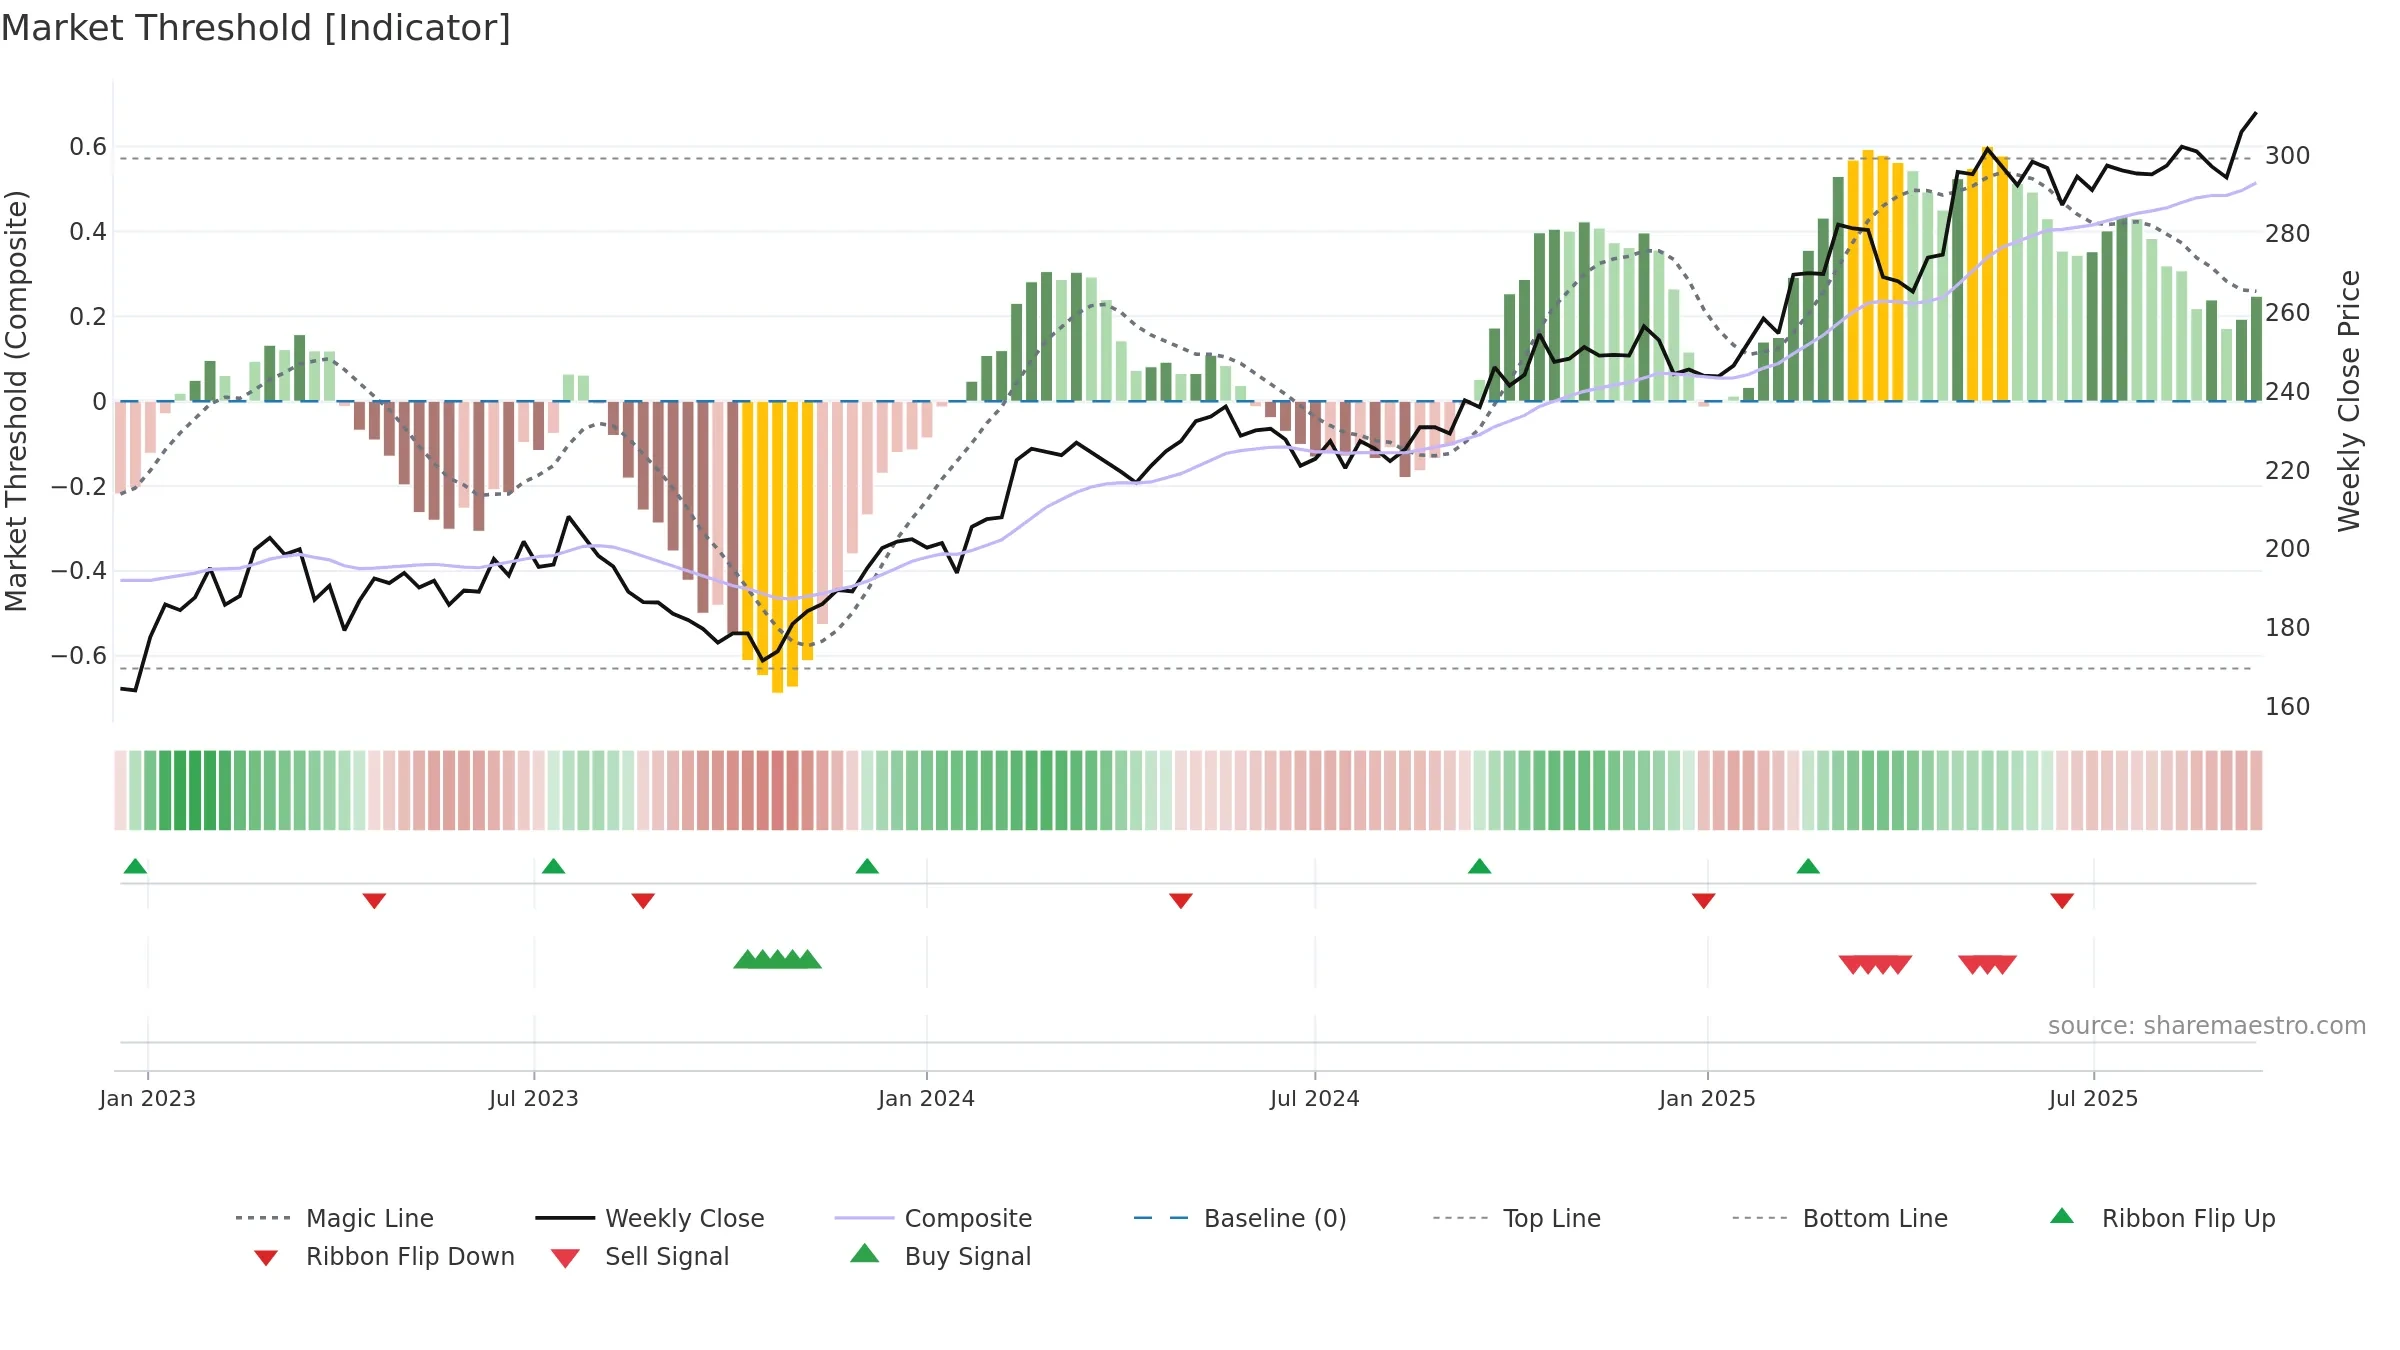Click the Ribbon Flip Up marker near Dec 2023
This screenshot has height=1350, width=2400.
point(867,866)
